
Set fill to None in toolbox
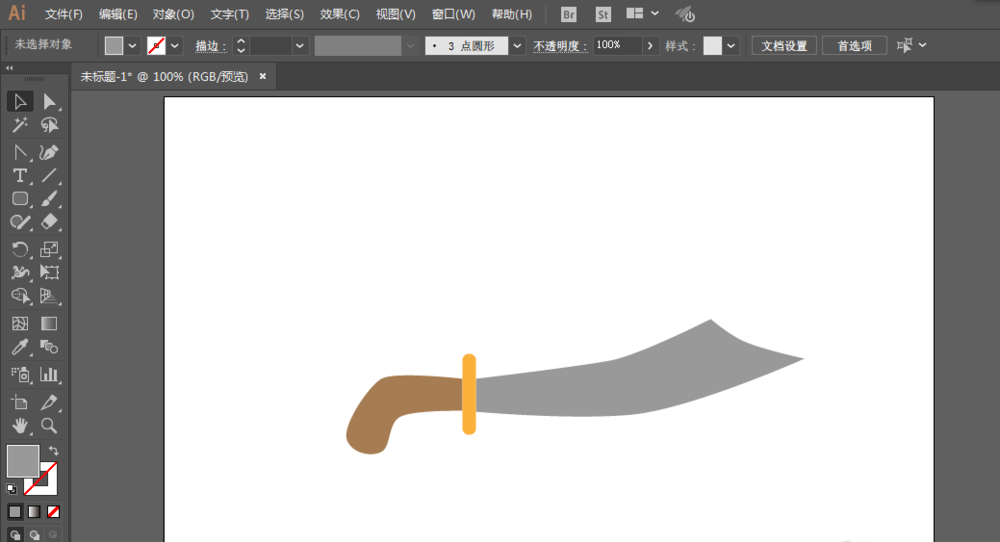click(53, 511)
